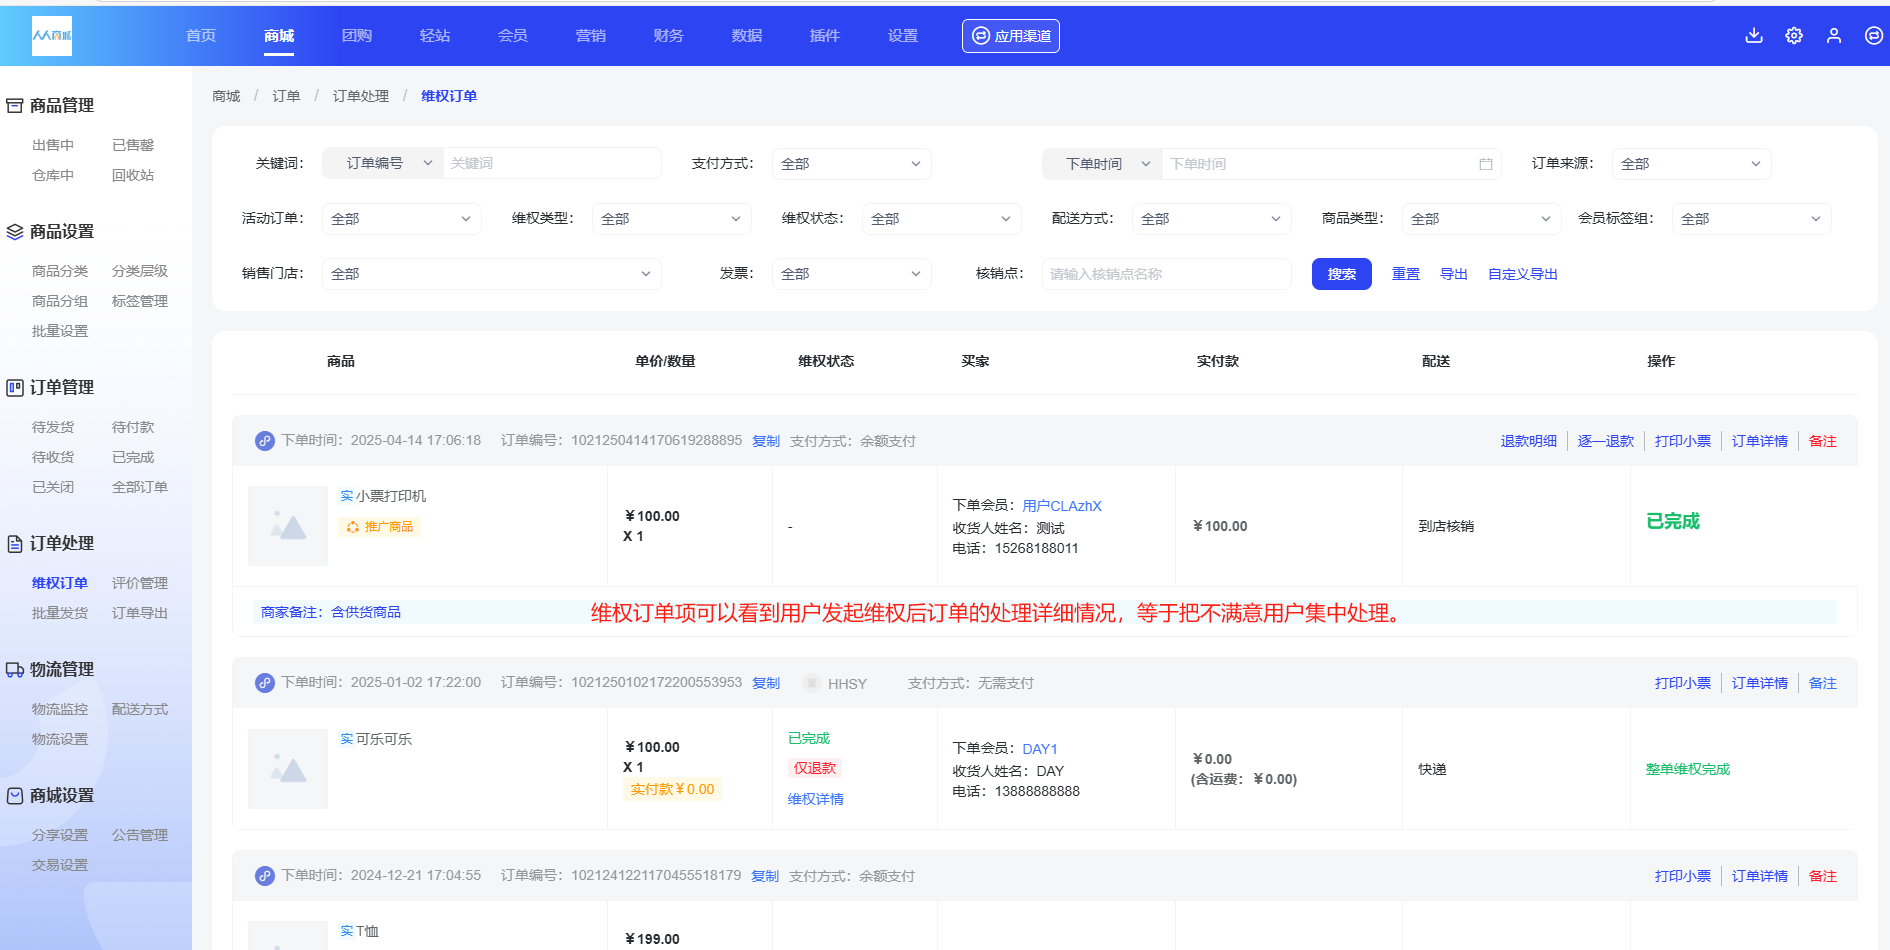
Task: Click member link DAY1
Action: [1040, 749]
